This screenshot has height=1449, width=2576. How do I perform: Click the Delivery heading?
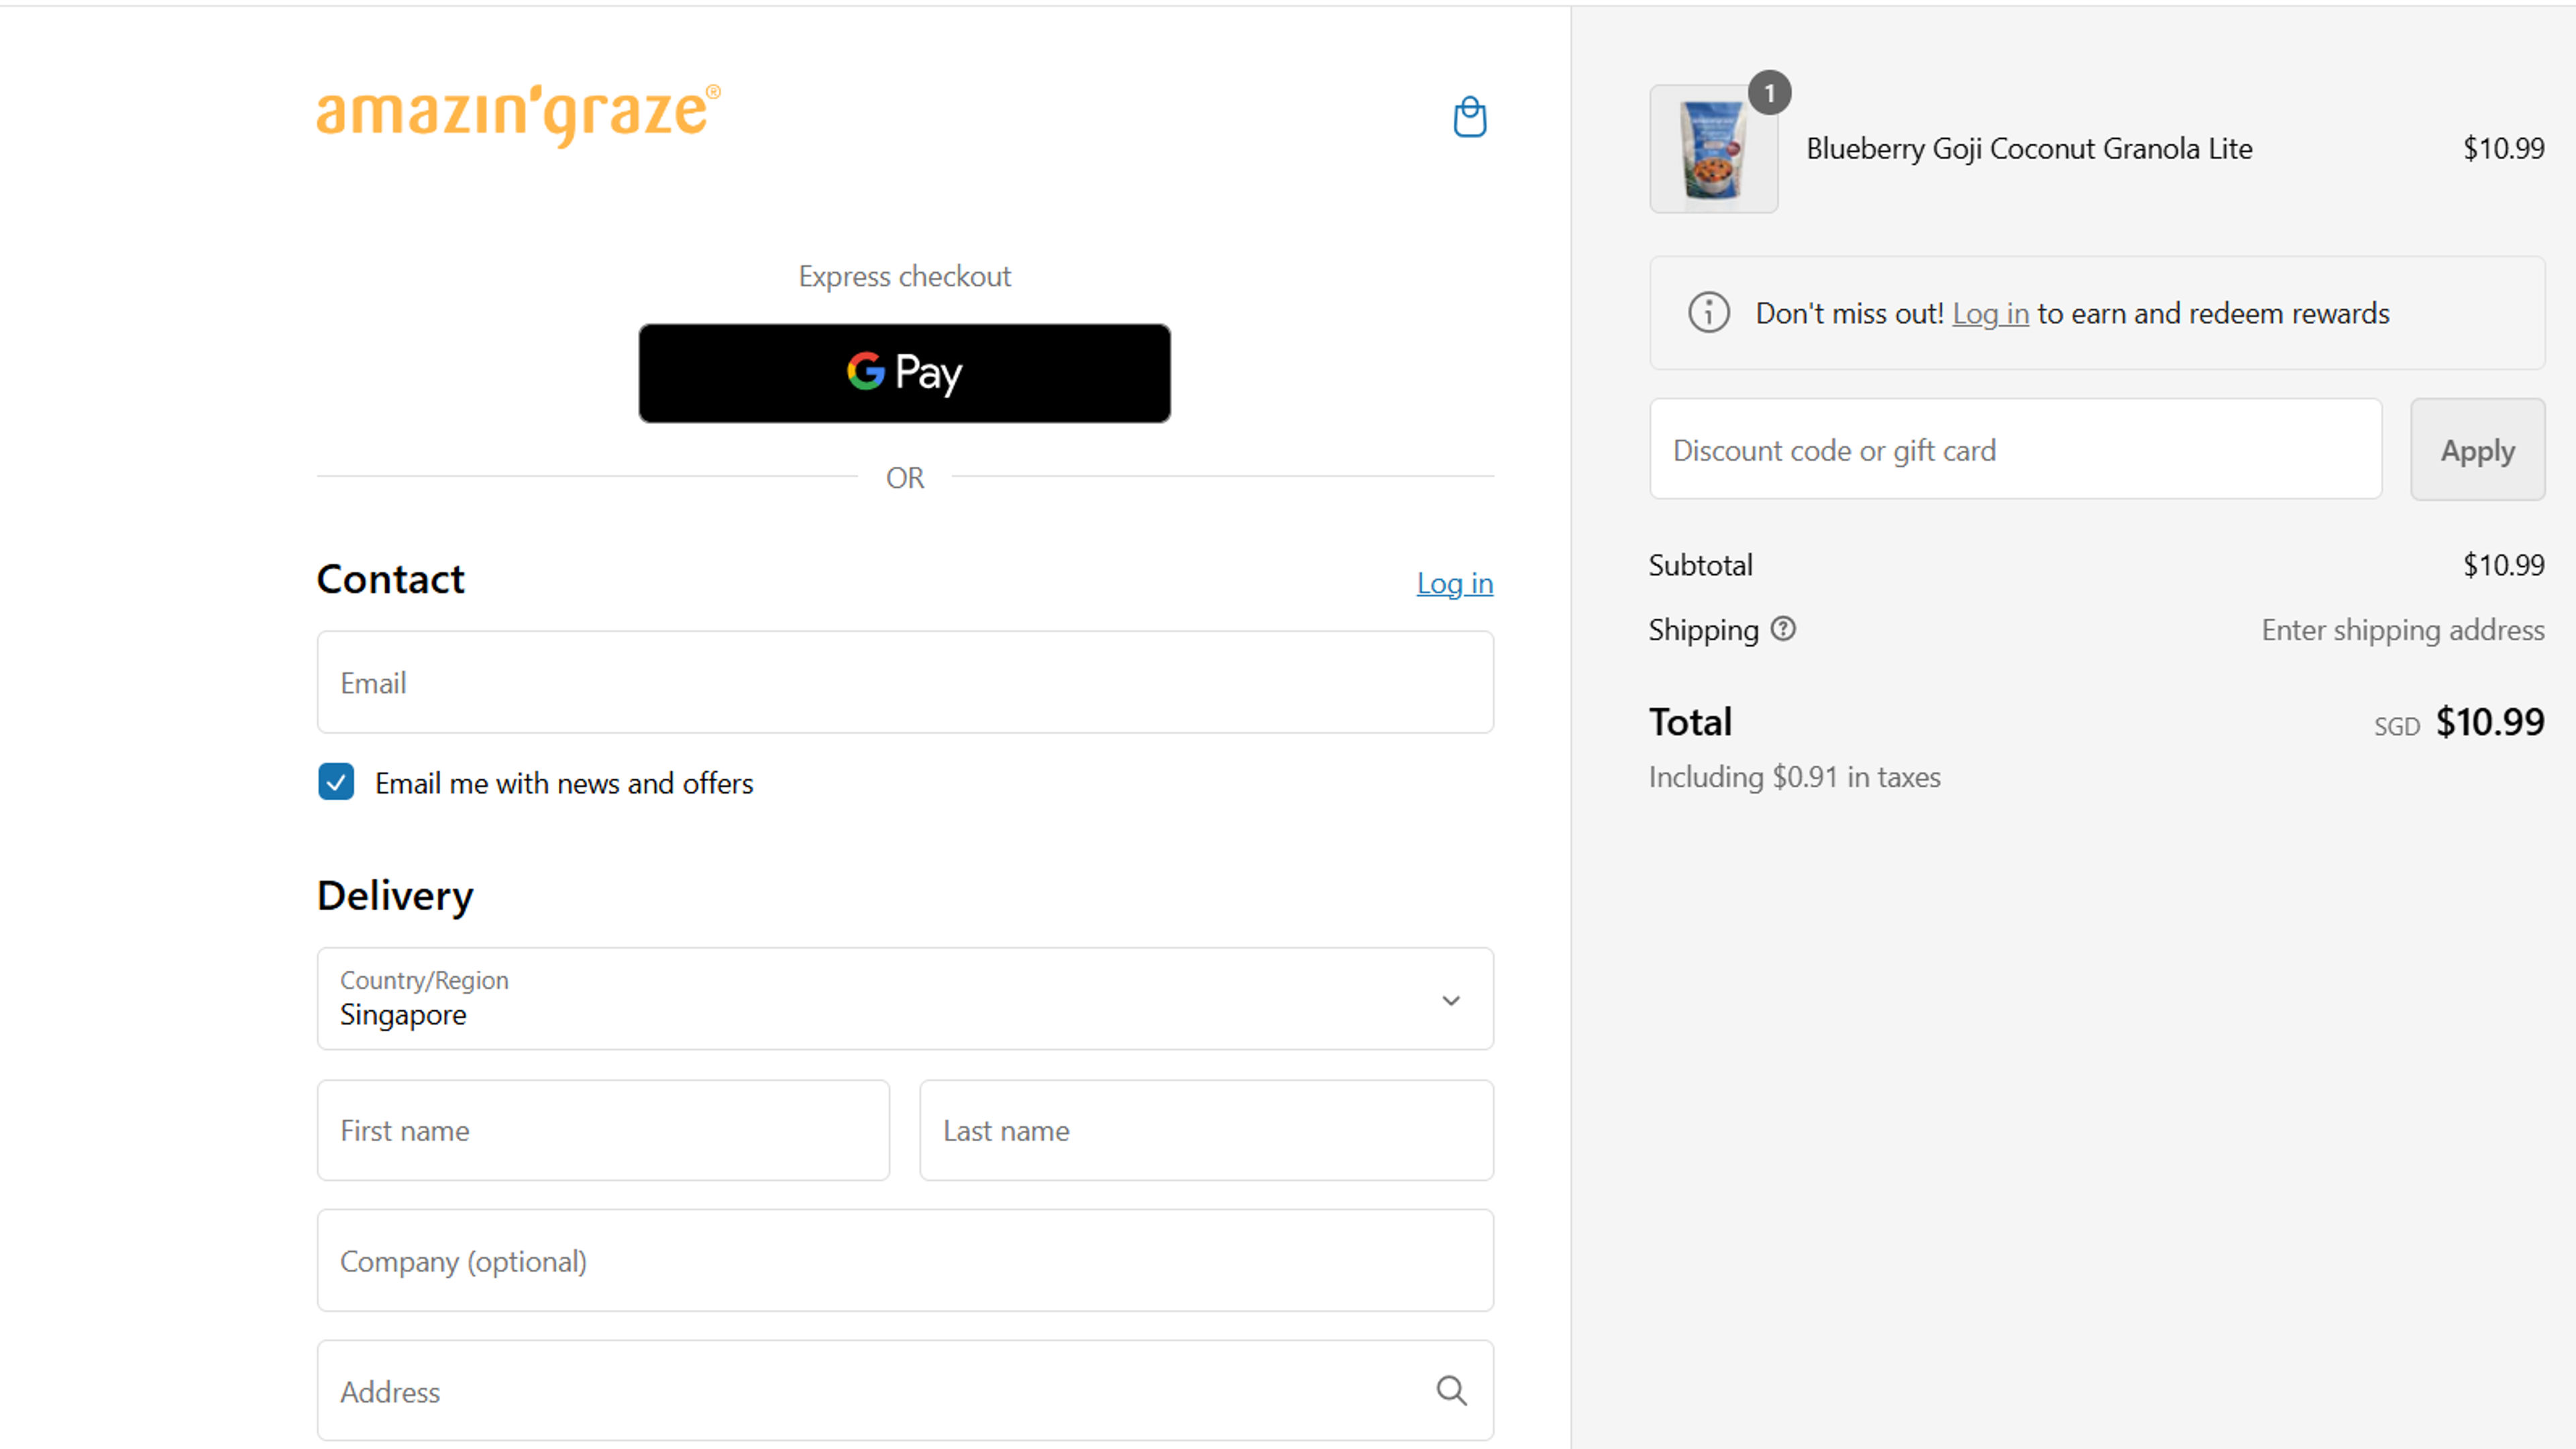pyautogui.click(x=395, y=896)
